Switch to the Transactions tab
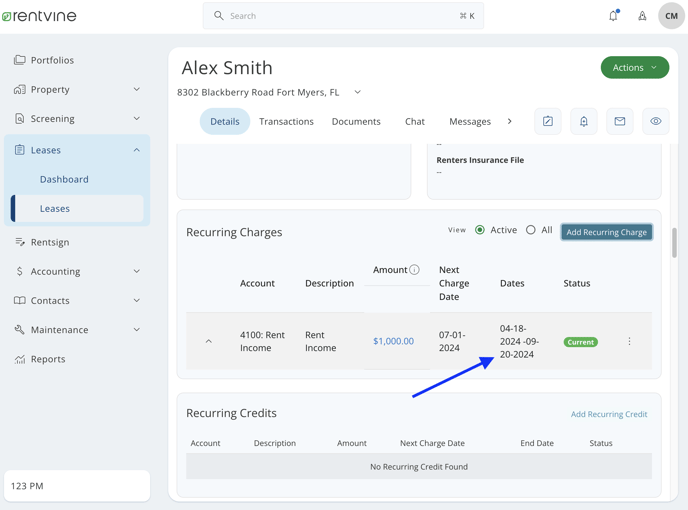Screen dimensions: 688x510 286,121
